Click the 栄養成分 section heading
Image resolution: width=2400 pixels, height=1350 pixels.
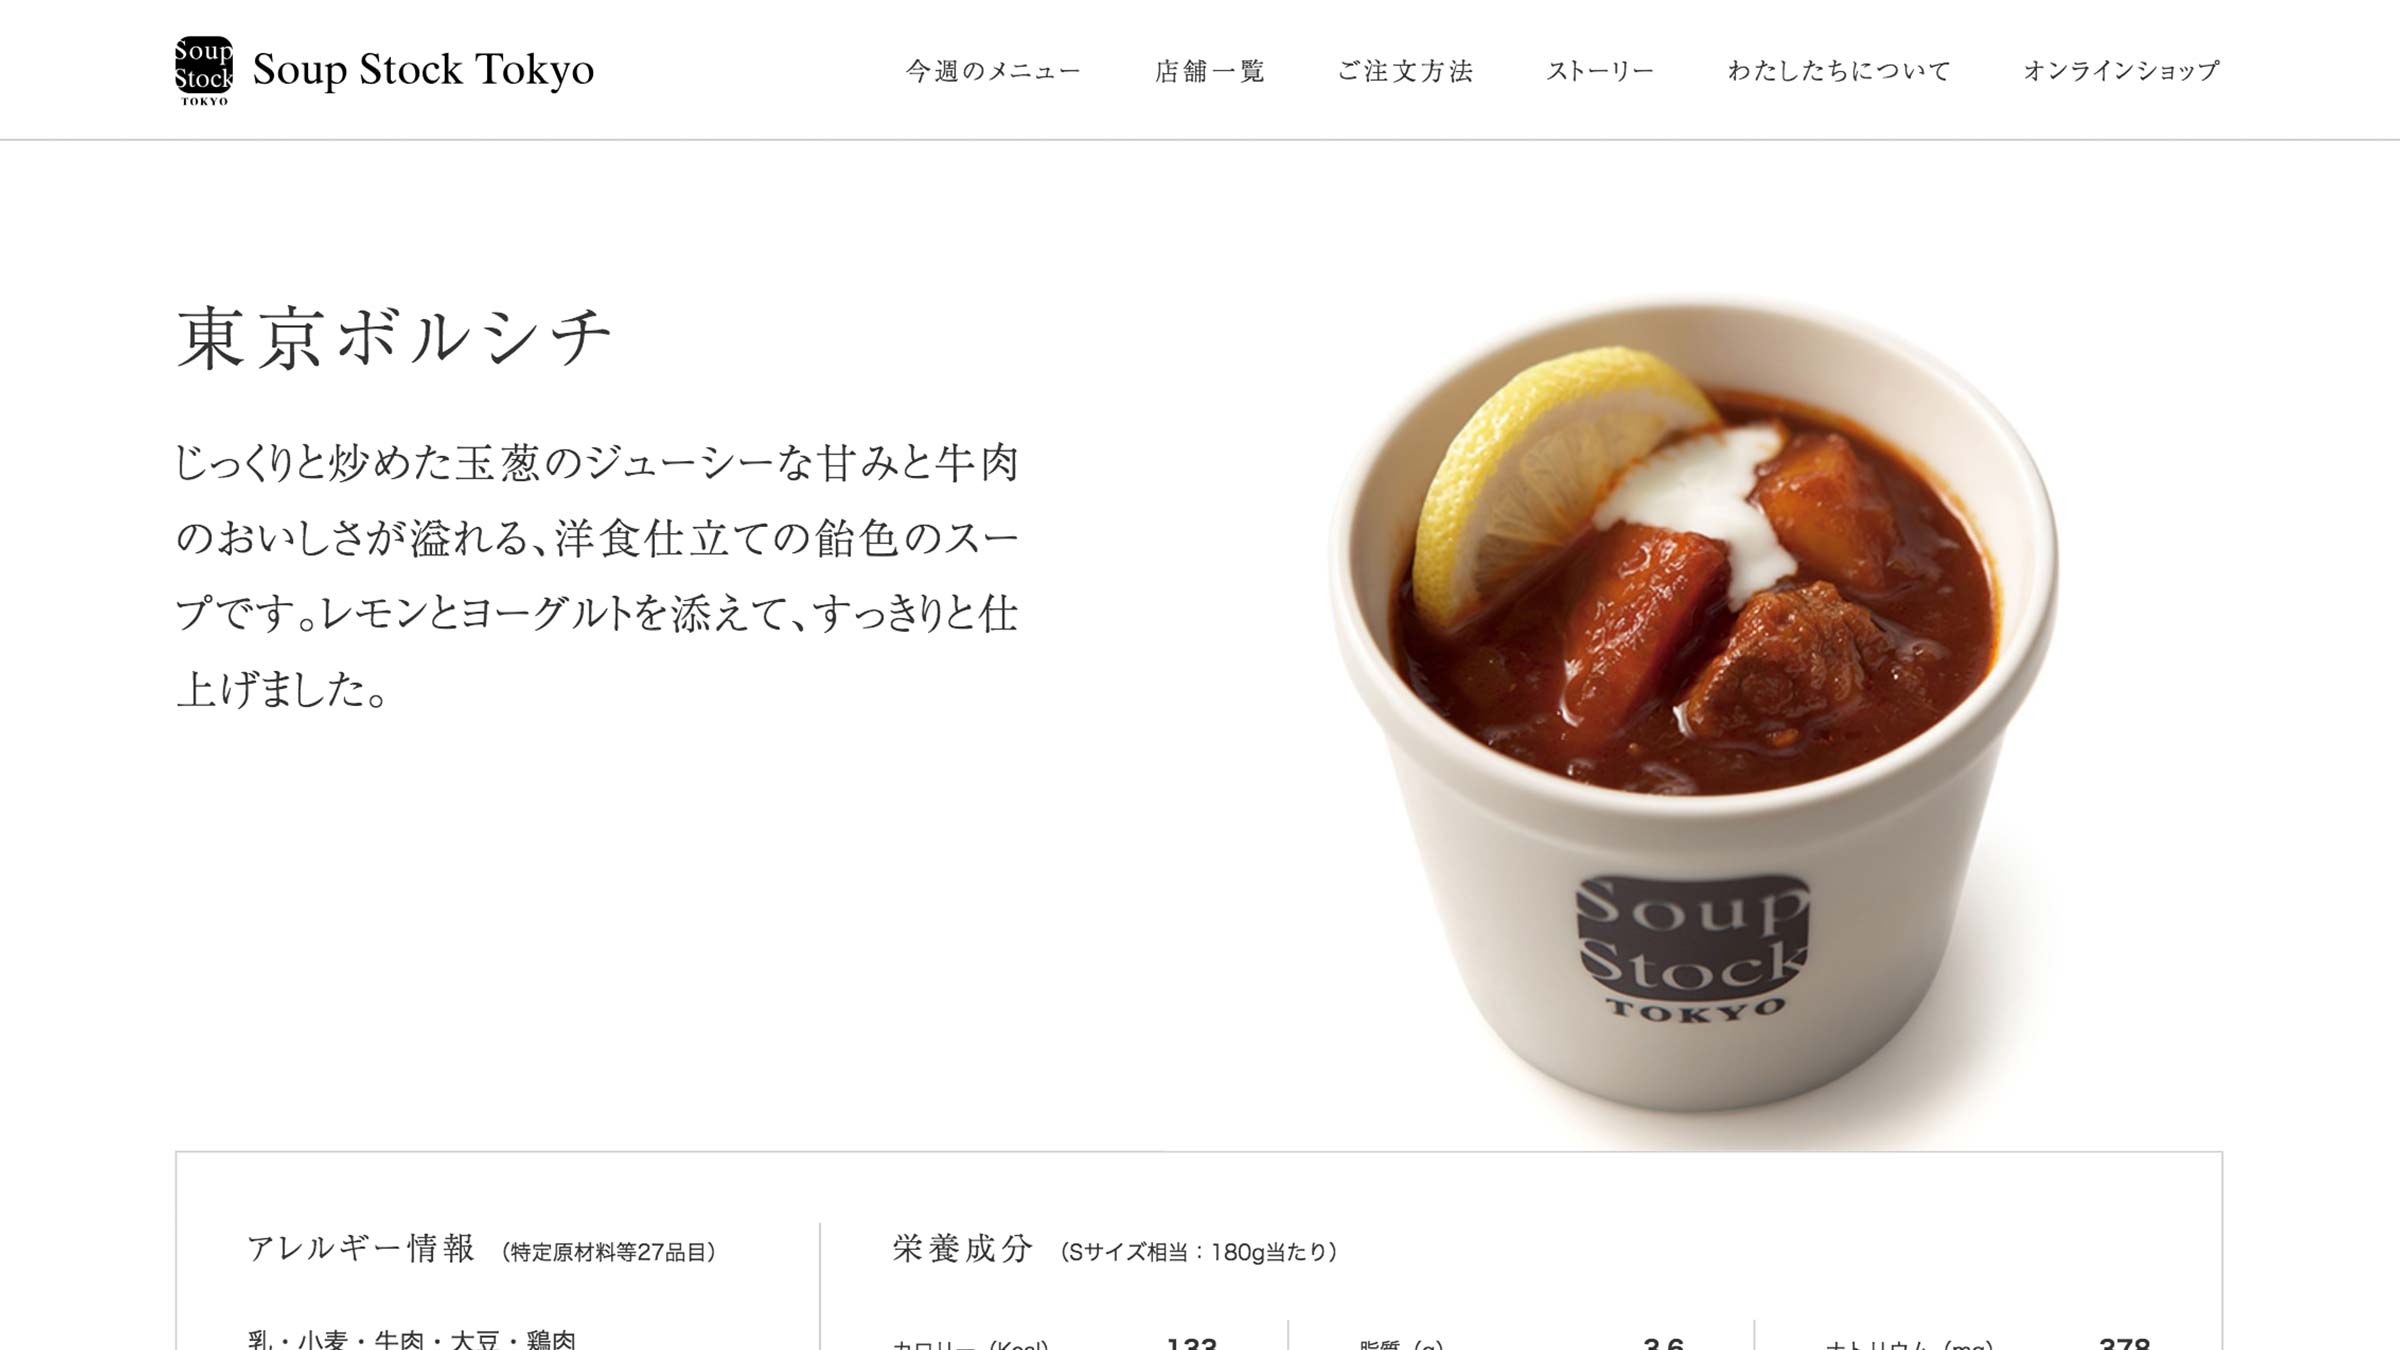[962, 1248]
